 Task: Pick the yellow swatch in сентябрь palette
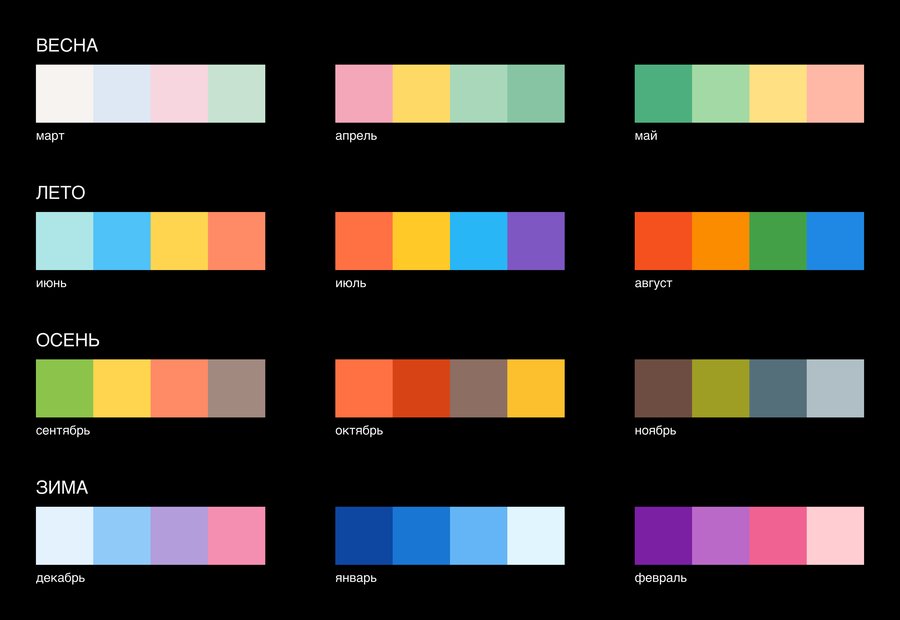[x=122, y=389]
